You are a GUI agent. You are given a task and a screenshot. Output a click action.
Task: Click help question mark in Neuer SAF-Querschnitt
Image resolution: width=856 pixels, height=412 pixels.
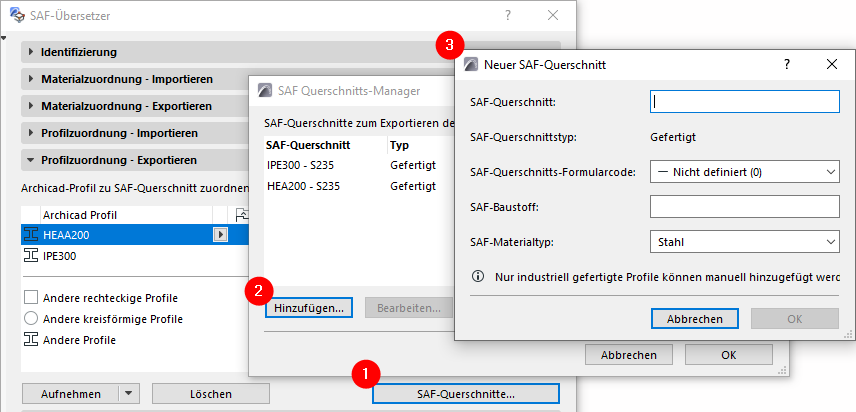787,64
